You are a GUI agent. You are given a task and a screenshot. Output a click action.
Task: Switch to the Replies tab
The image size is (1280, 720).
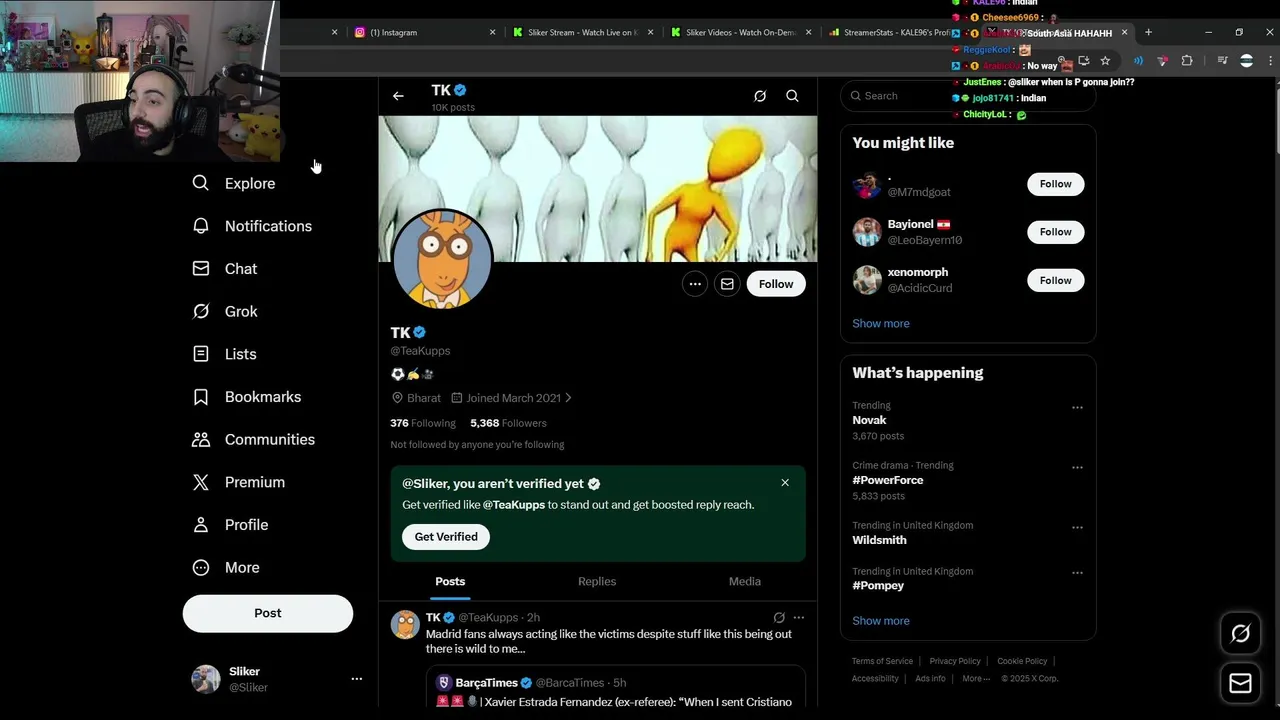[597, 582]
